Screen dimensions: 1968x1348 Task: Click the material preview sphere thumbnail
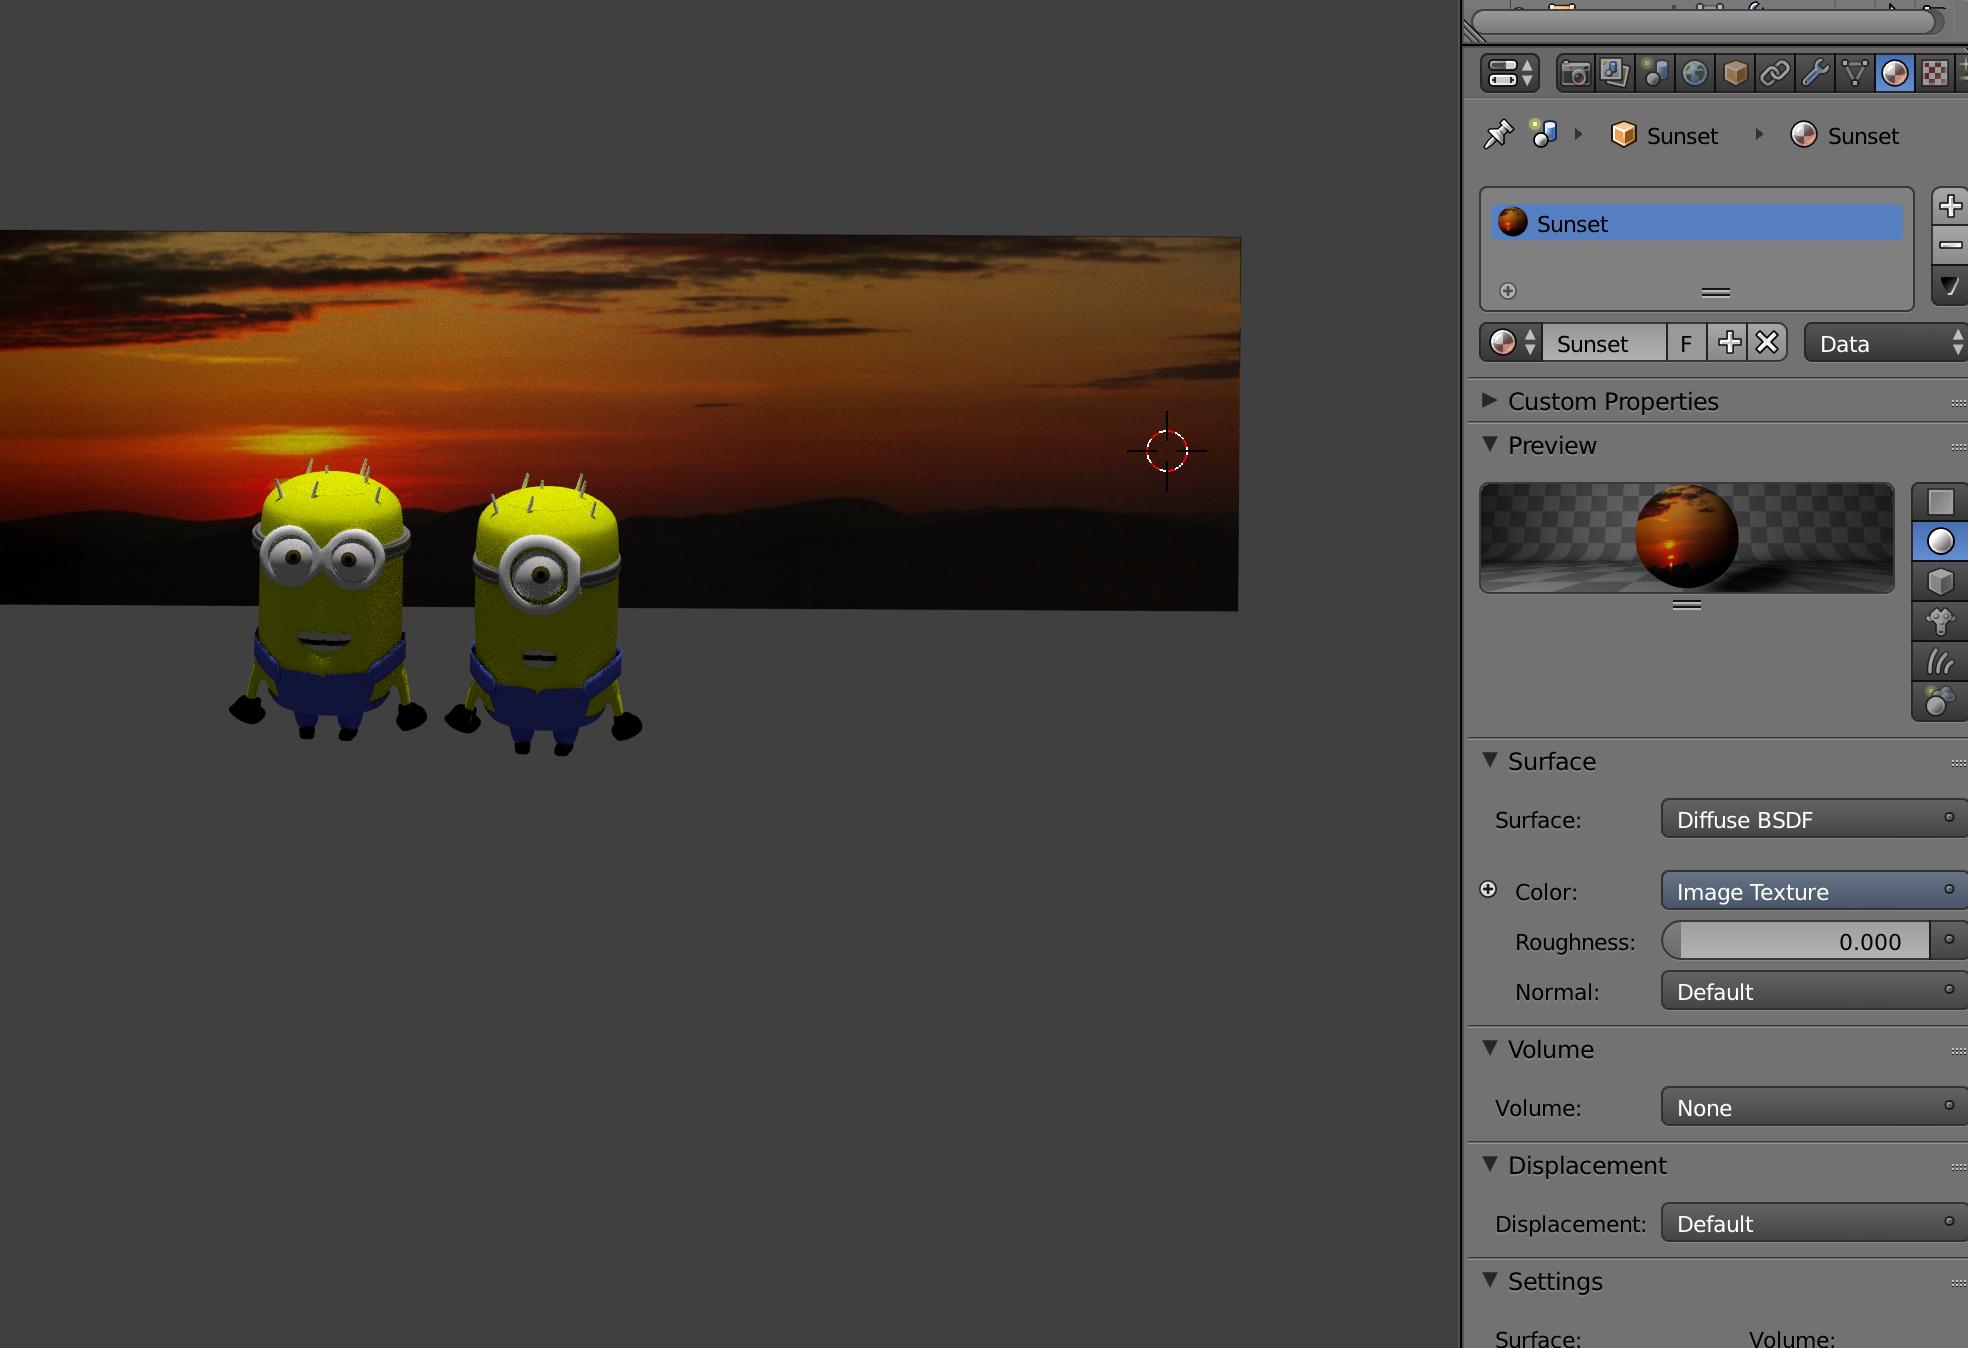click(1687, 537)
